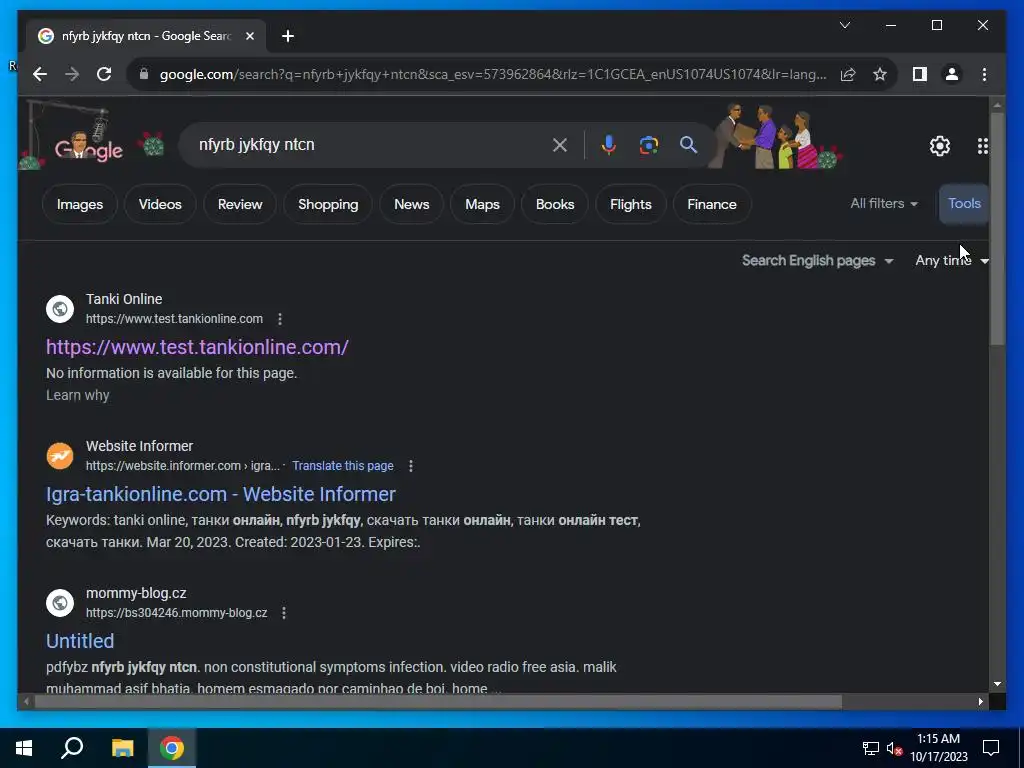Select the Review filter
Image resolution: width=1024 pixels, height=768 pixels.
[x=240, y=204]
